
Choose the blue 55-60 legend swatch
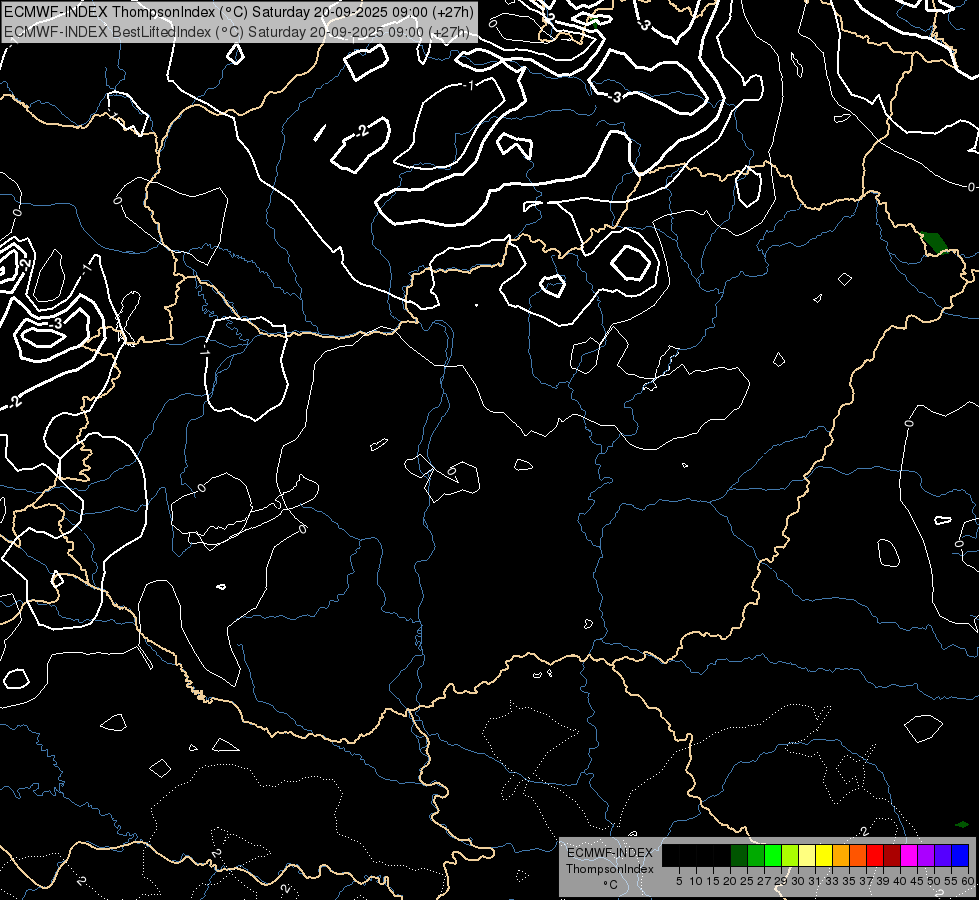point(960,855)
